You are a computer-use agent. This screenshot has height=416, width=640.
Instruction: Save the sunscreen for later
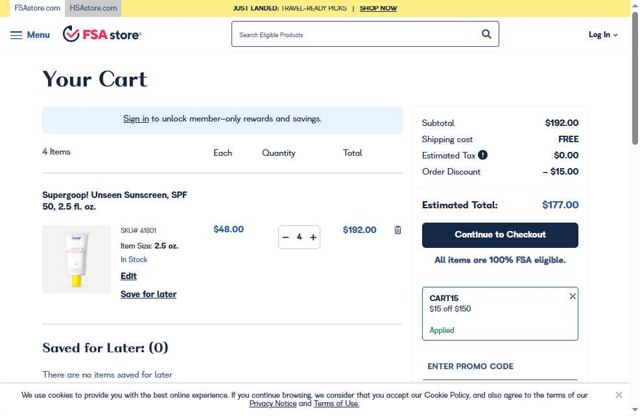coord(148,295)
